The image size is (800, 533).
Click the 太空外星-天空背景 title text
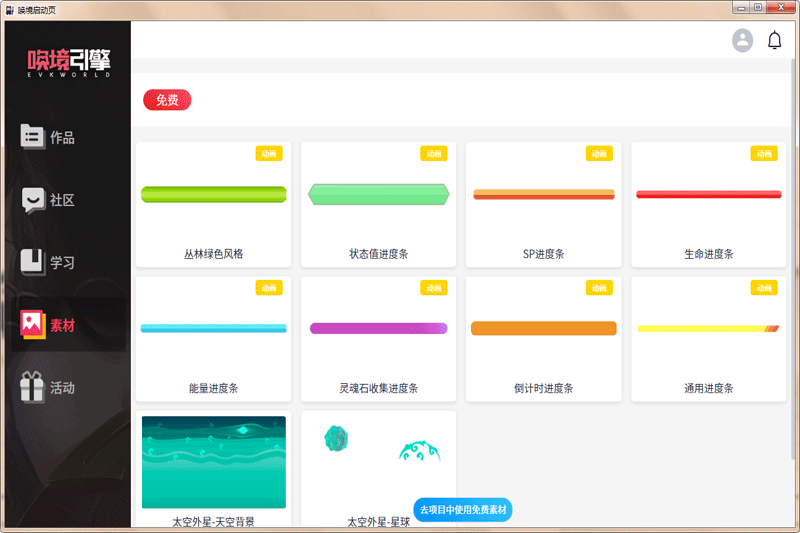214,522
